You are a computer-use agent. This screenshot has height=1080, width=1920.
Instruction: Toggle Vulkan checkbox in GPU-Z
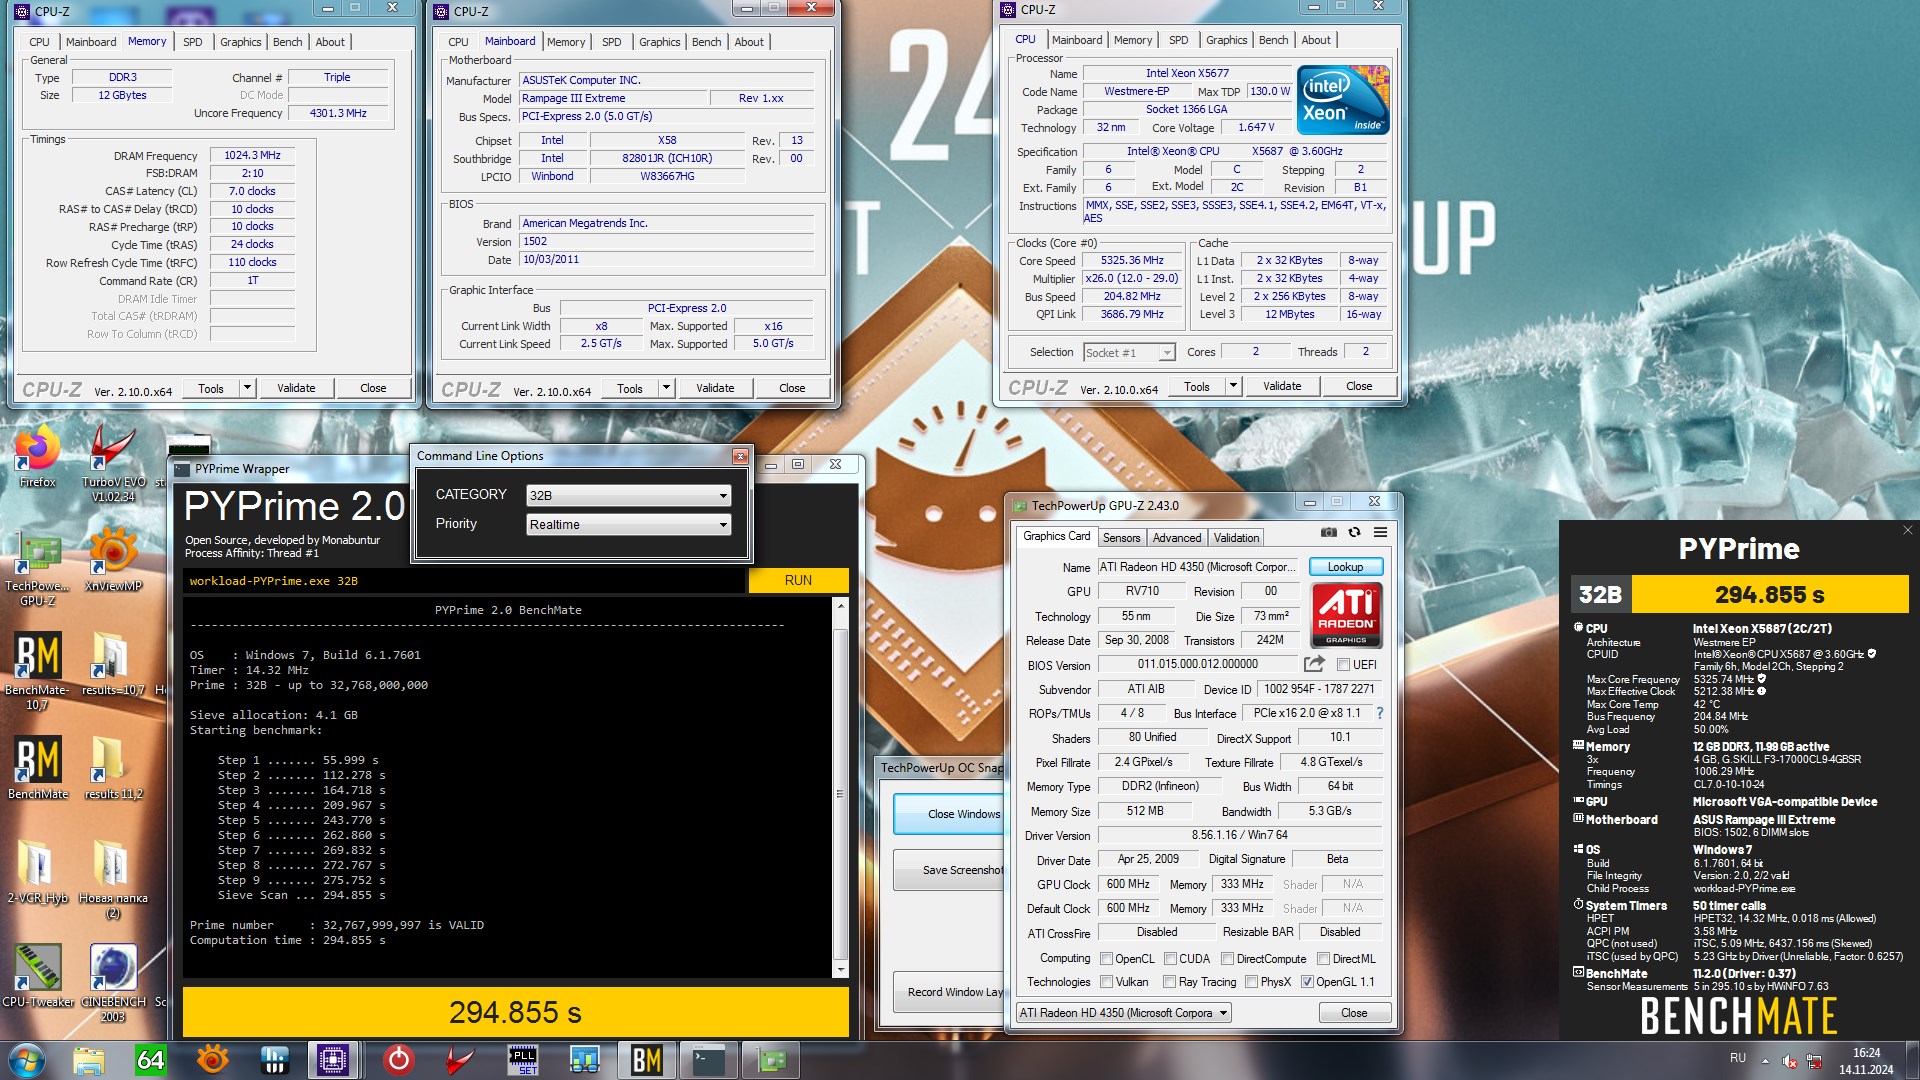coord(1106,982)
